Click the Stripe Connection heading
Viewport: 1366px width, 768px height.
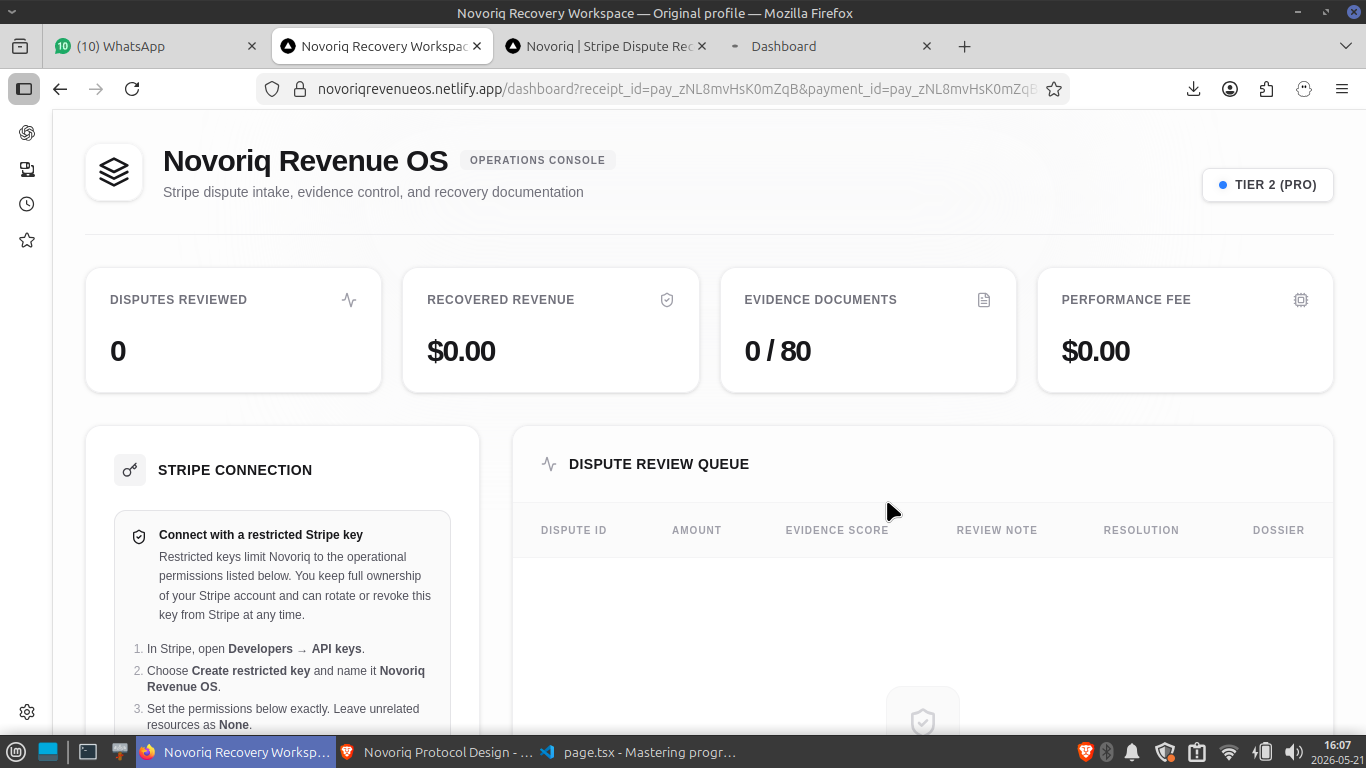pyautogui.click(x=235, y=470)
